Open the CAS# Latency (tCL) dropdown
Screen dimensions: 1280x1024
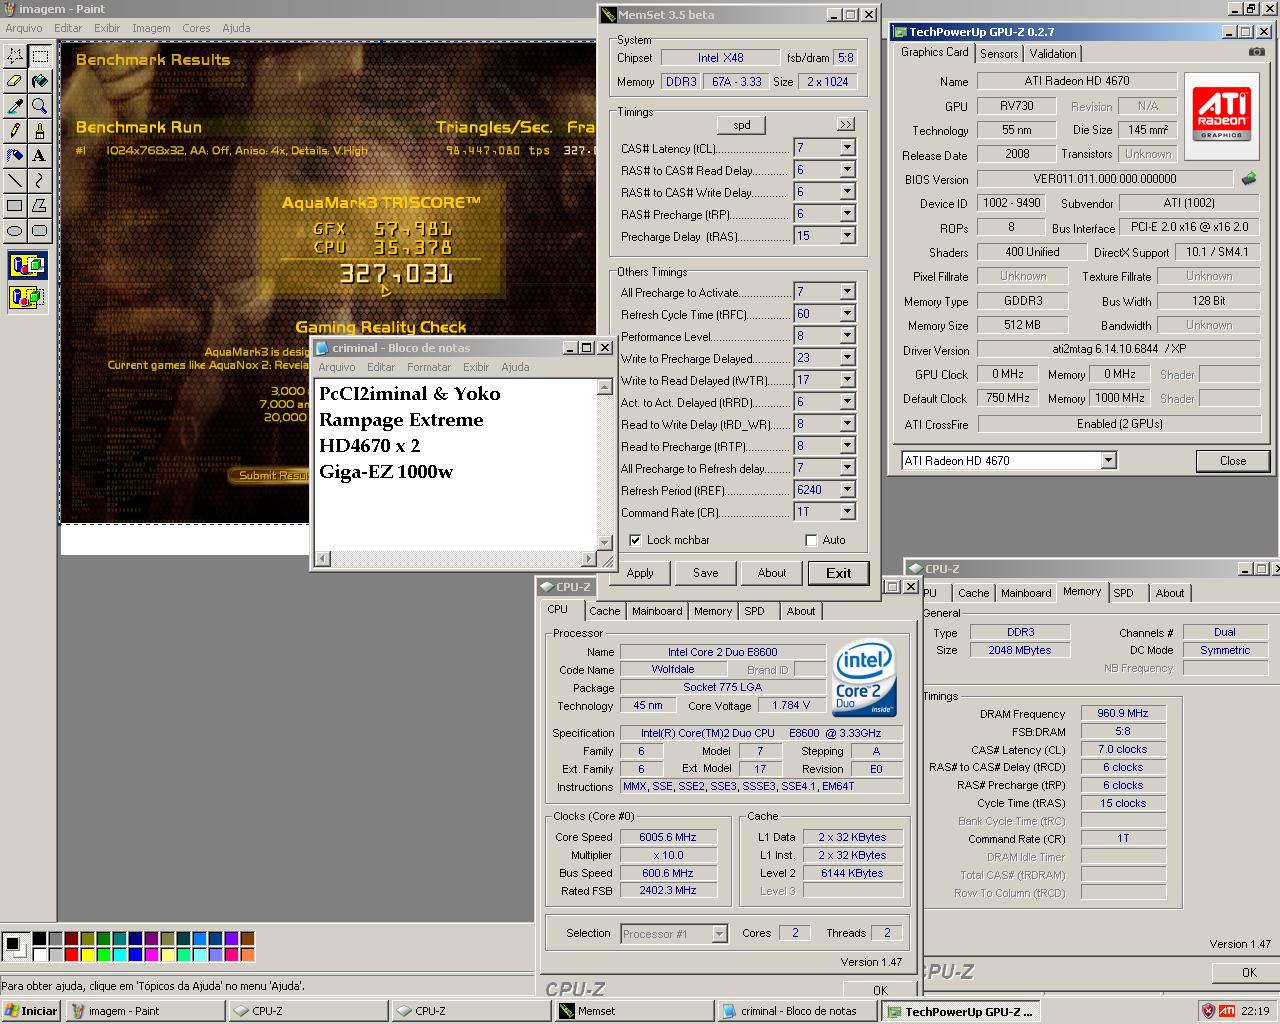tap(847, 148)
